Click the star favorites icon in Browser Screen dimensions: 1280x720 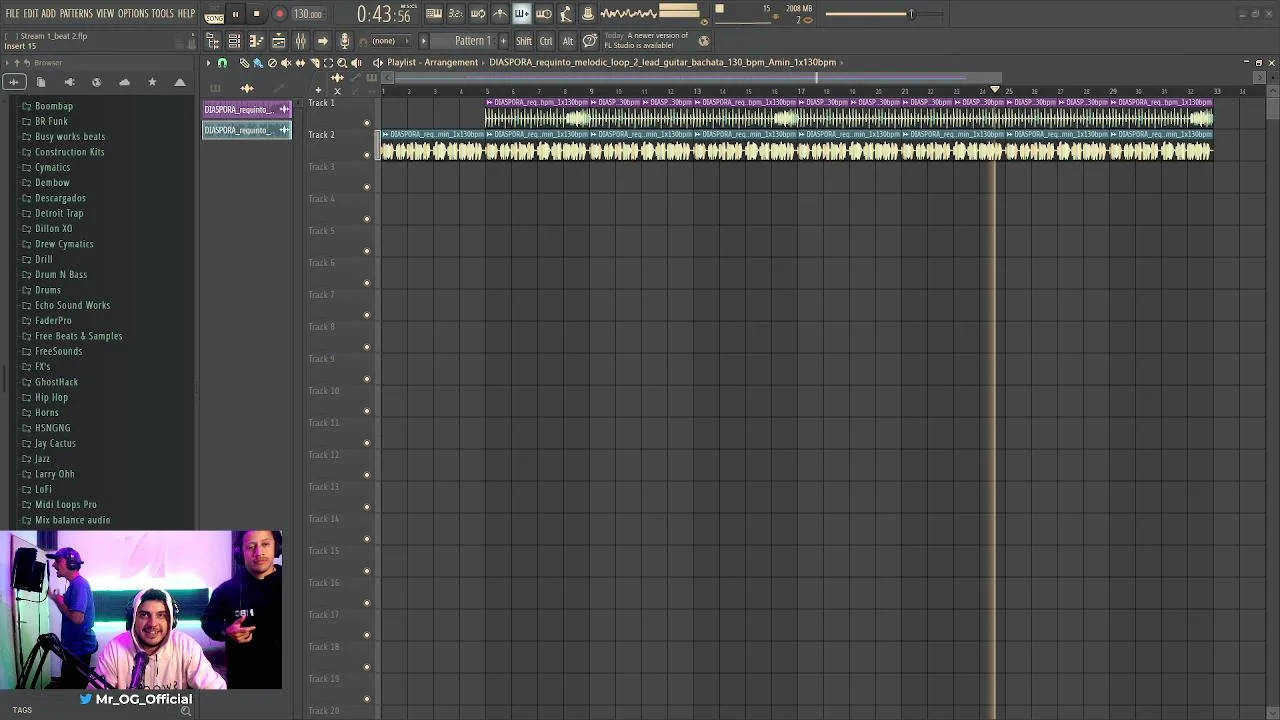152,82
